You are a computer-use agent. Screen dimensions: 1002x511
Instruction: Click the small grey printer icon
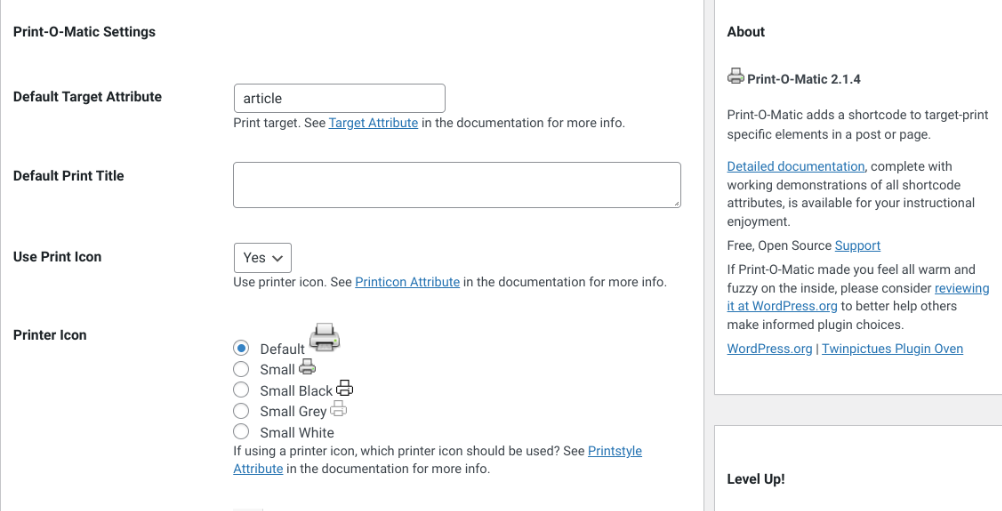[x=338, y=409]
